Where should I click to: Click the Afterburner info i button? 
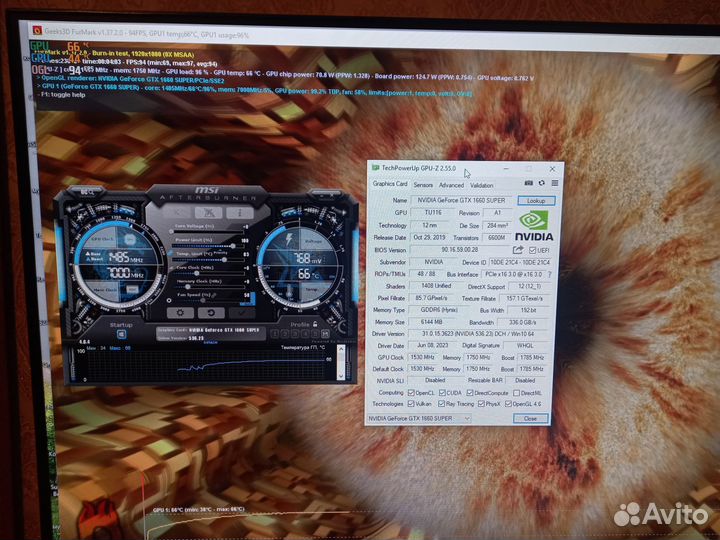(x=239, y=213)
